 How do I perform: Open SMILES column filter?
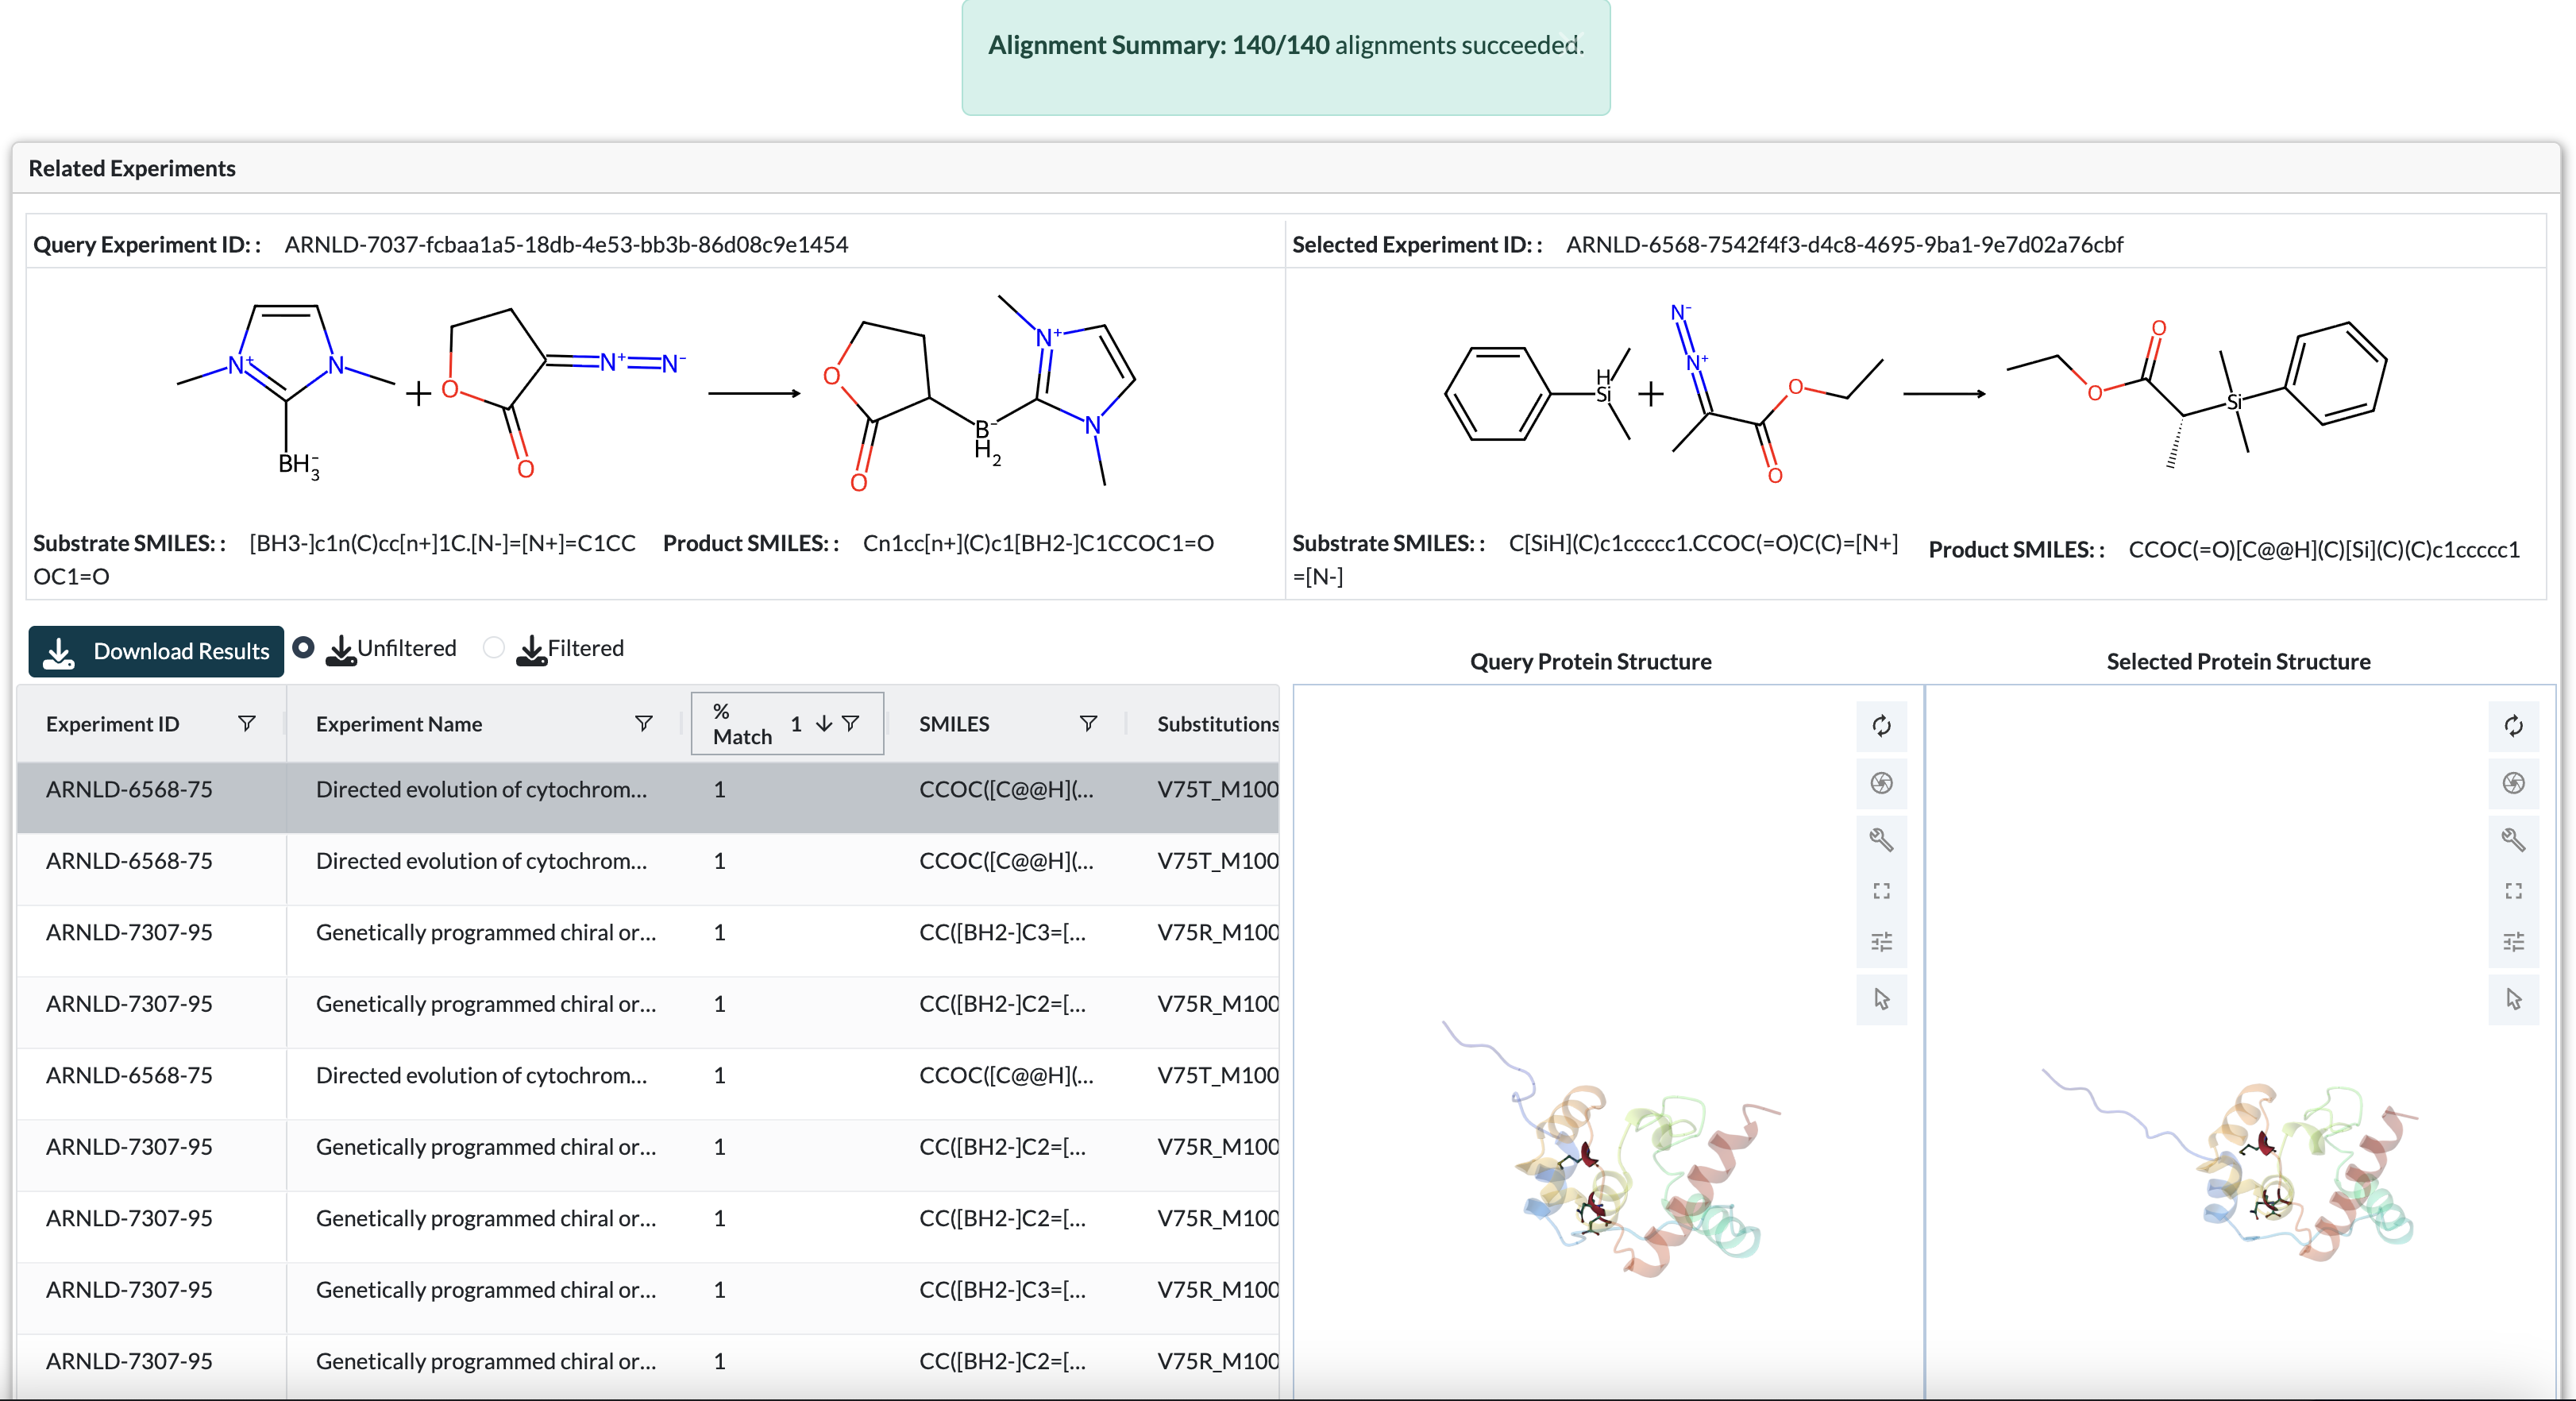tap(1088, 723)
